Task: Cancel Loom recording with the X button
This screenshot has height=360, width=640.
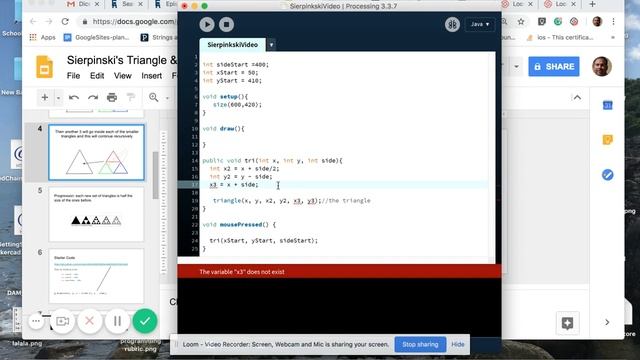Action: (x=90, y=321)
